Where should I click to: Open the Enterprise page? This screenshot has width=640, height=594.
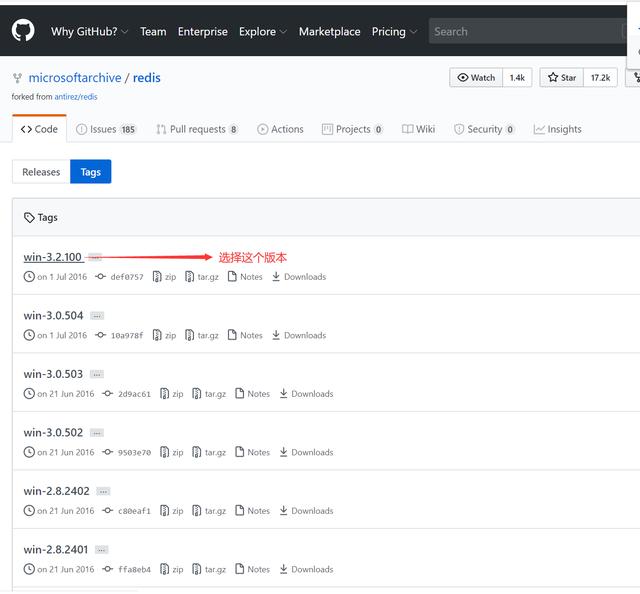point(202,31)
